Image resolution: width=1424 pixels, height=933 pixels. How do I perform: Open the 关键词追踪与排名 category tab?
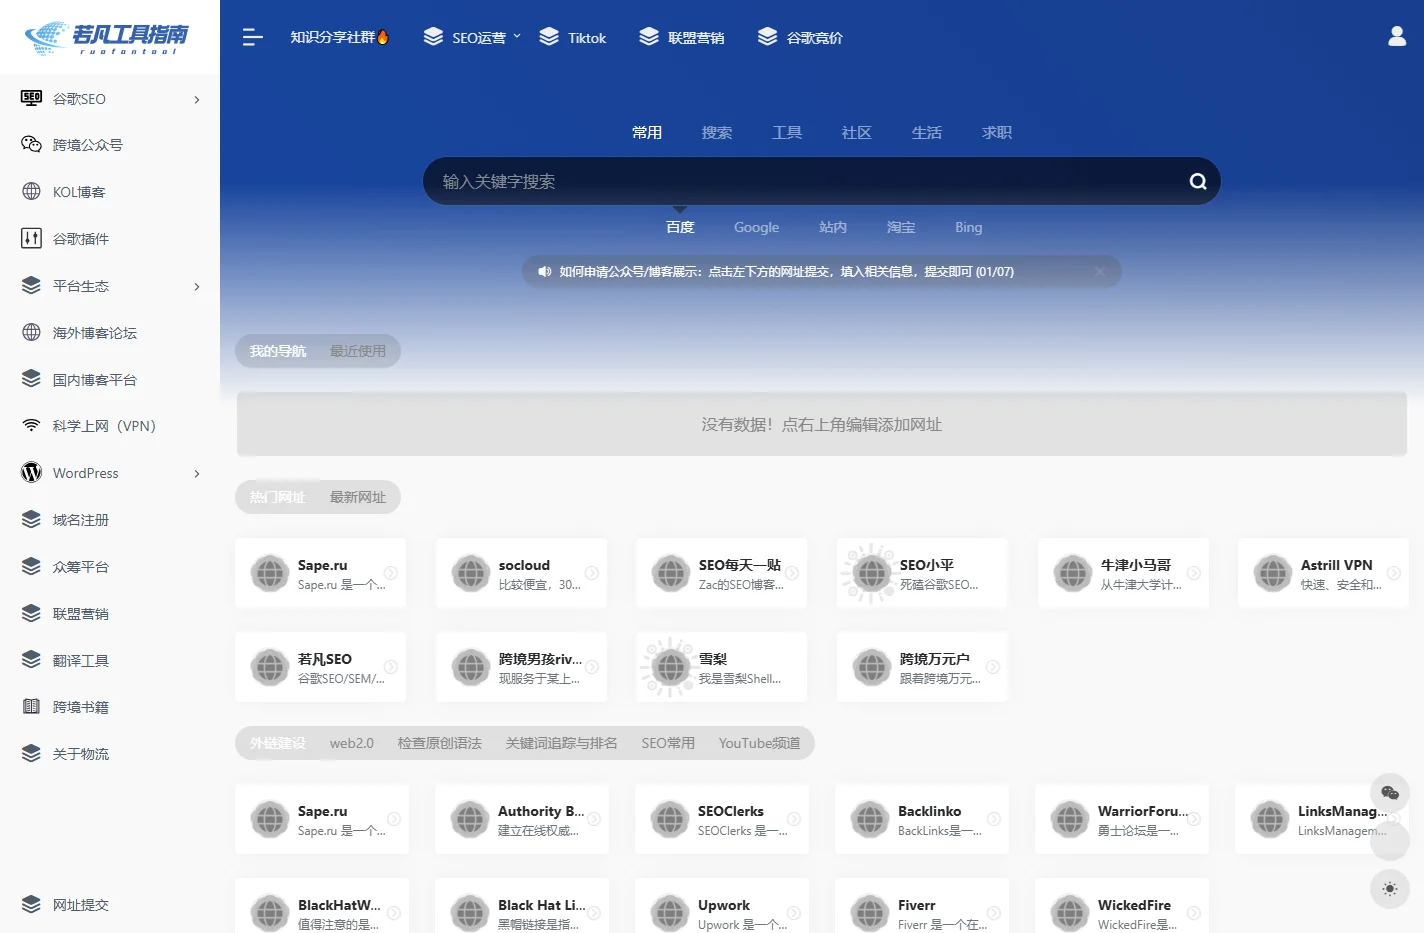[x=562, y=743]
